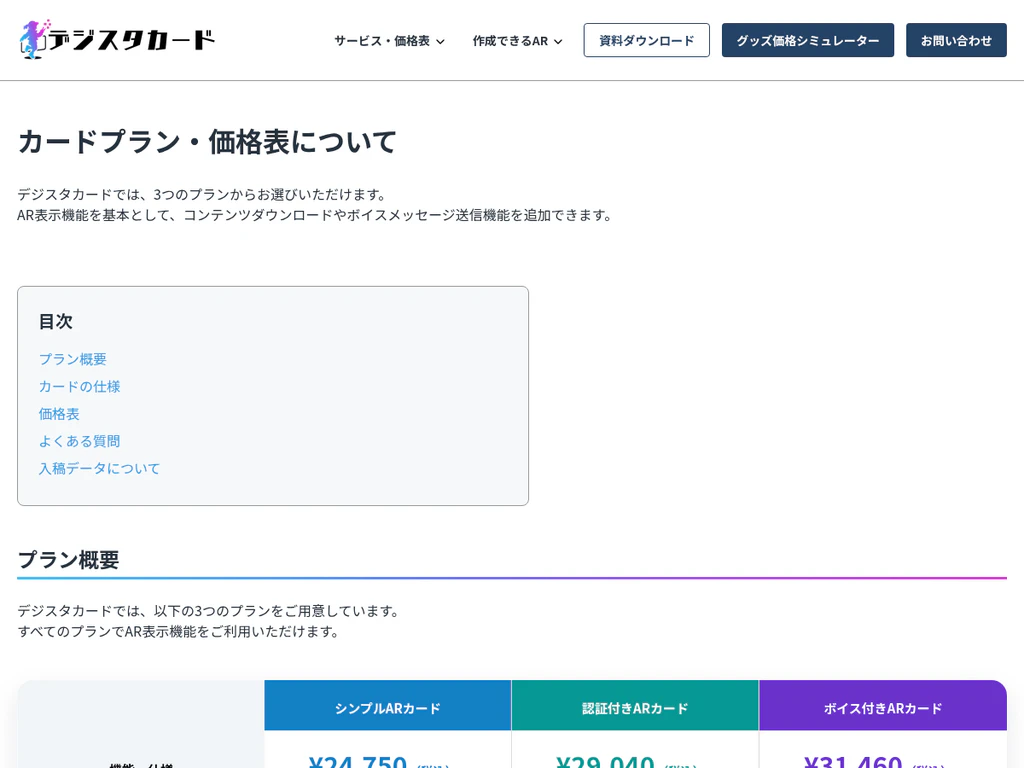Viewport: 1024px width, 768px height.
Task: Select the 入稿データについて contents link
Action: point(99,468)
